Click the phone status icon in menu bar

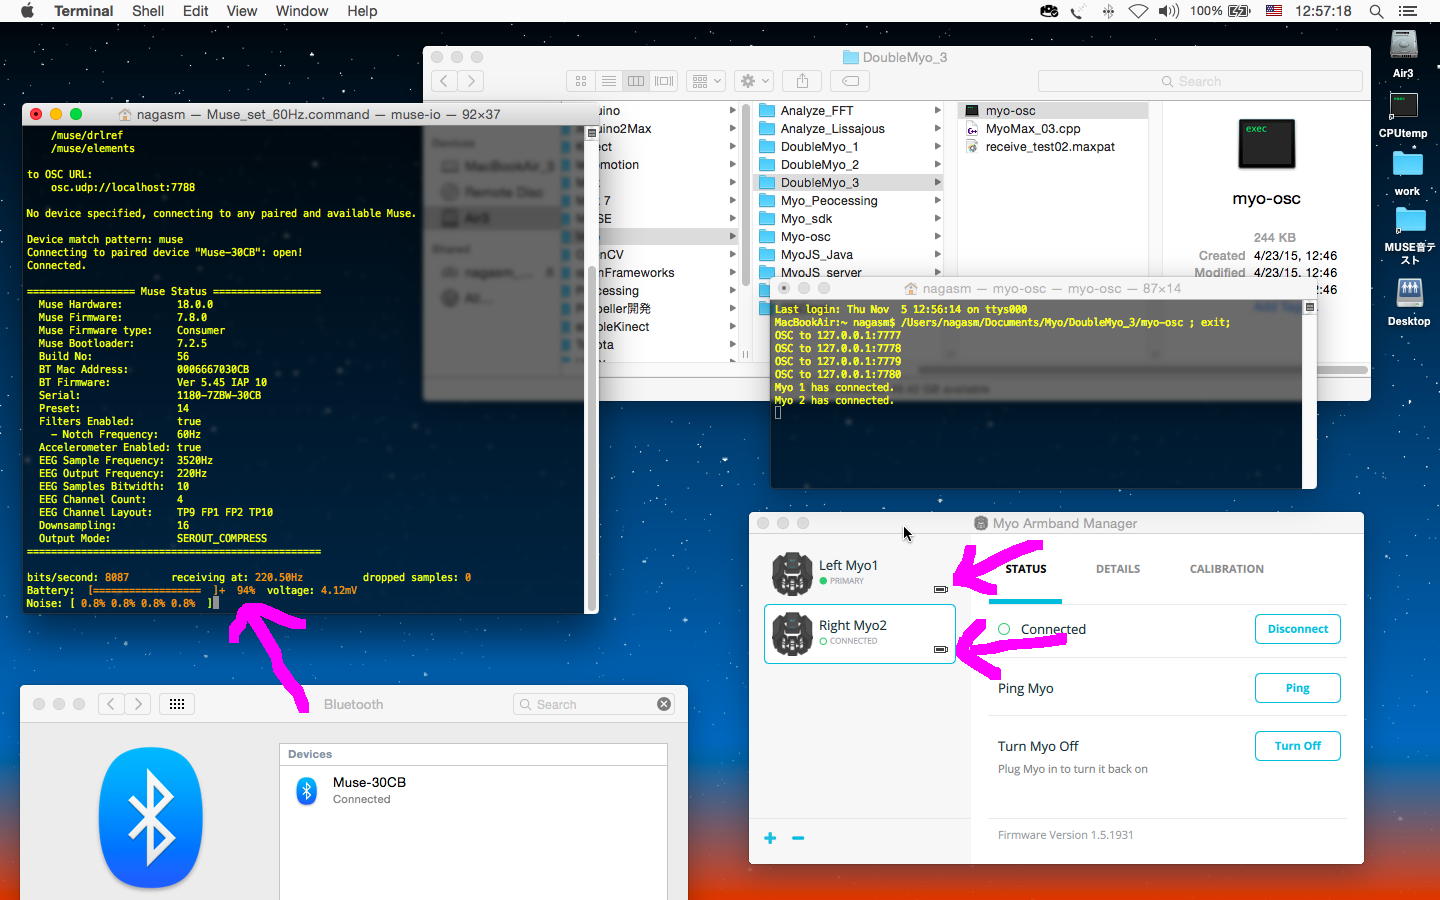[x=1078, y=11]
